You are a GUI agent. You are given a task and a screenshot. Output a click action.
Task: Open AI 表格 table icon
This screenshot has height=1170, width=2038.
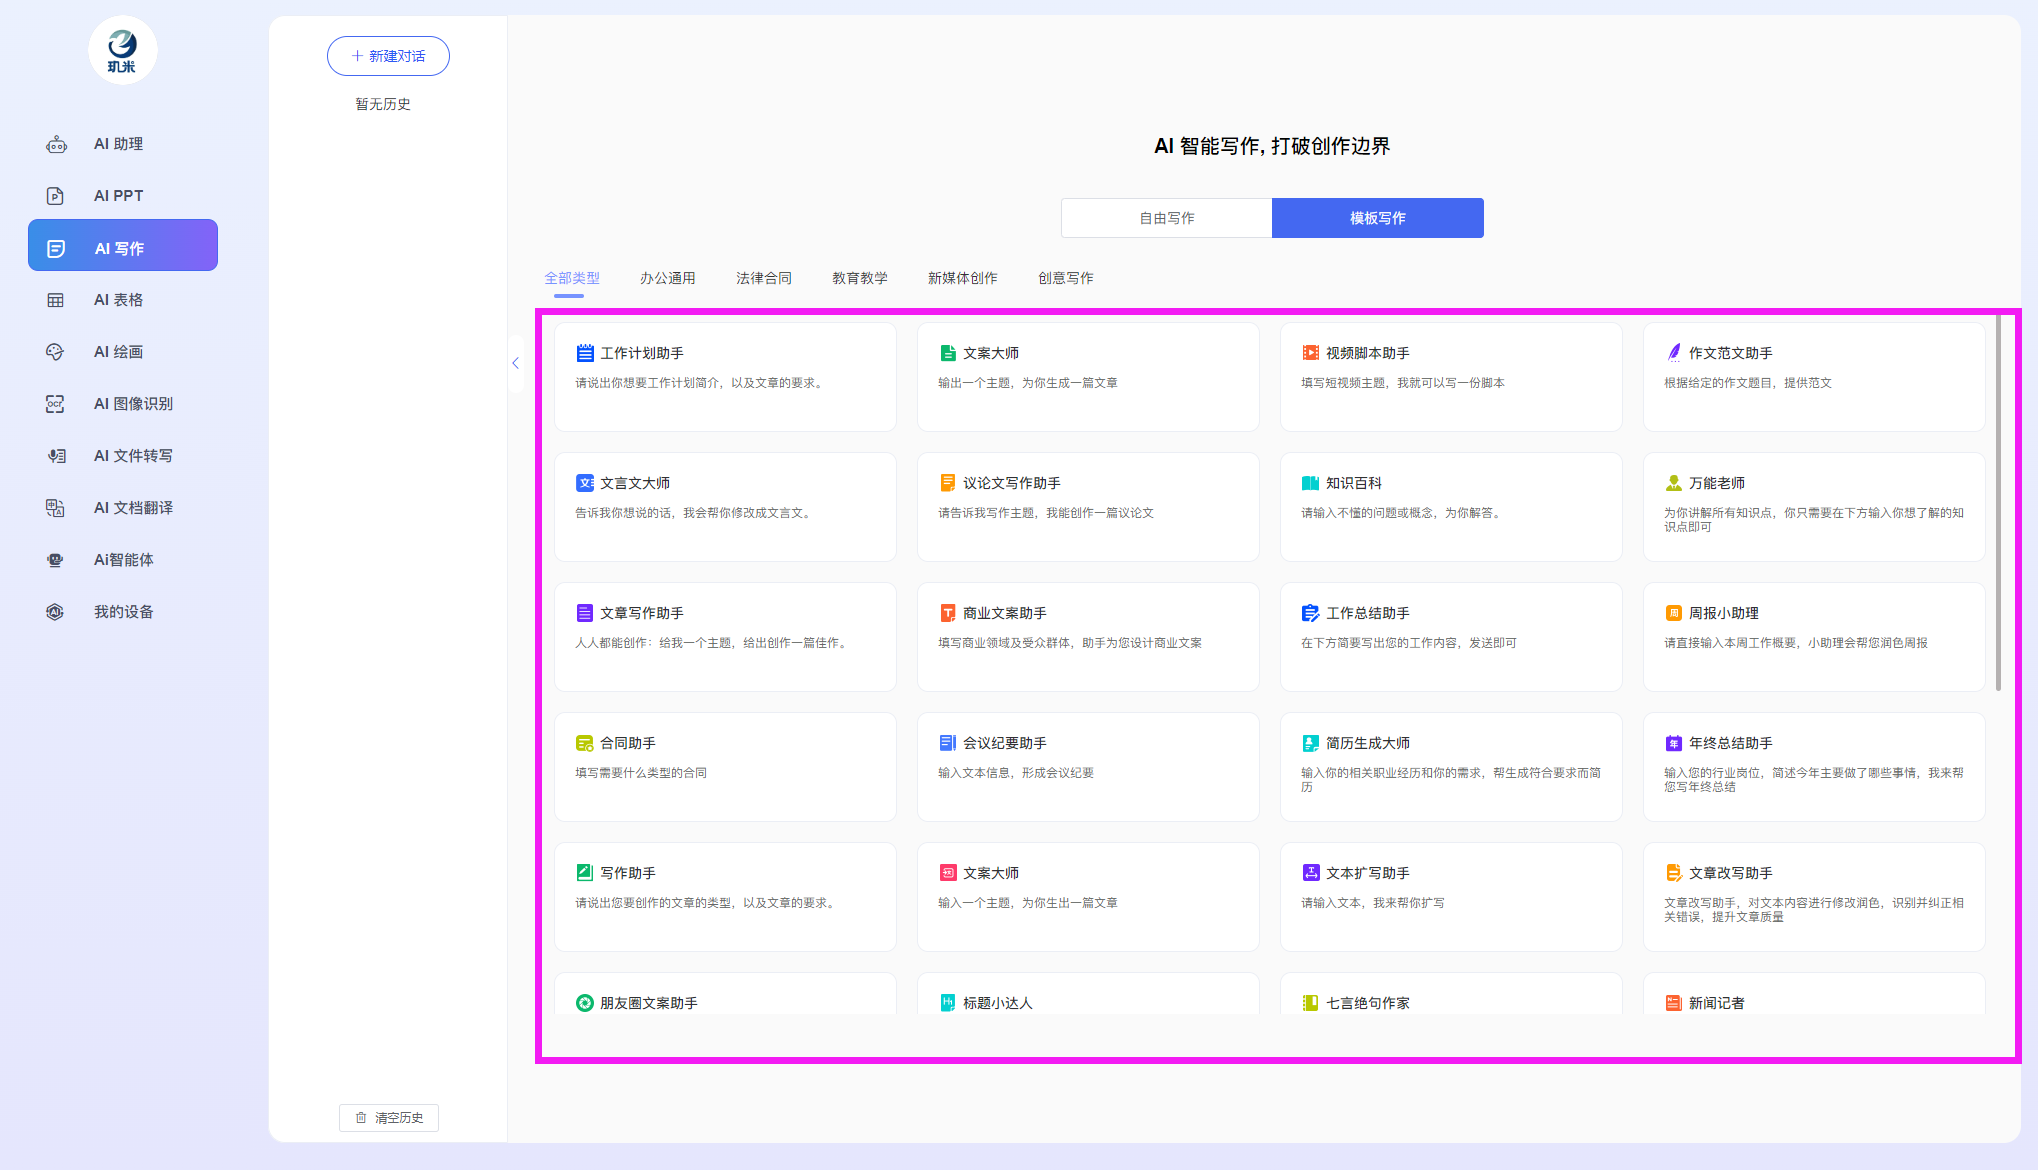click(56, 300)
